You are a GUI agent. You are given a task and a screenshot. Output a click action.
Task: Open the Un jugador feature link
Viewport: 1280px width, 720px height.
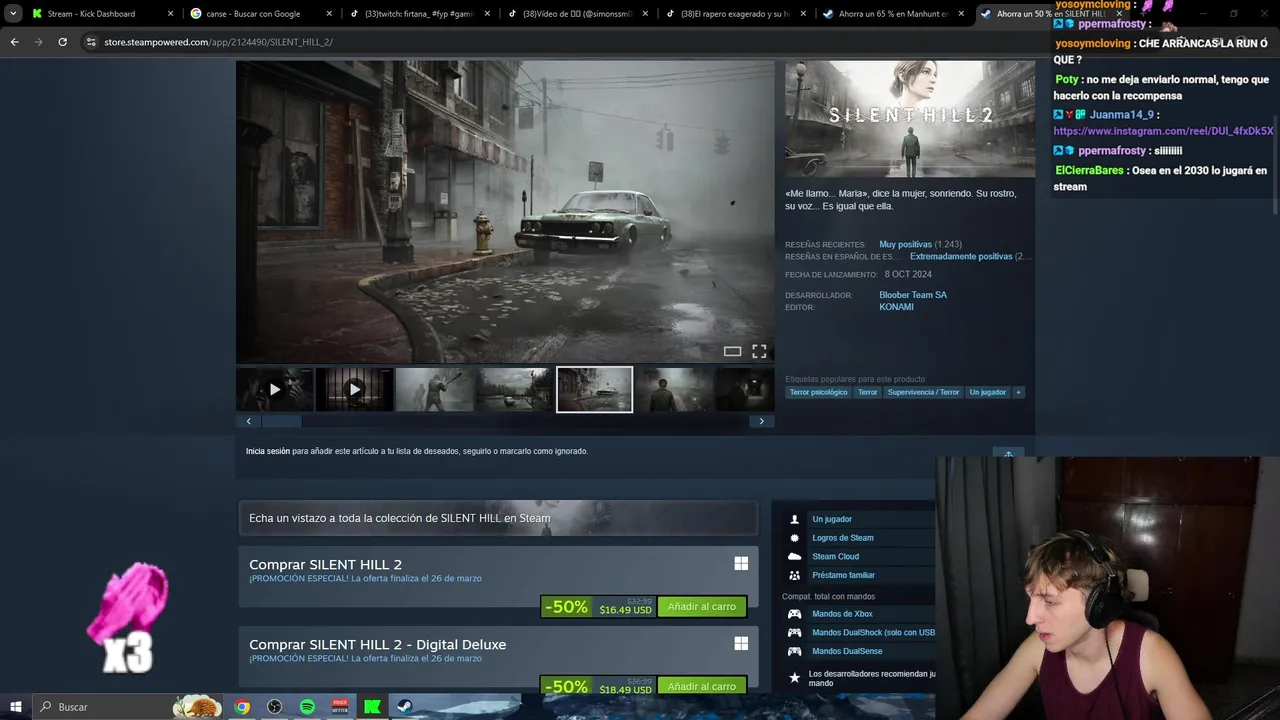[x=832, y=519]
